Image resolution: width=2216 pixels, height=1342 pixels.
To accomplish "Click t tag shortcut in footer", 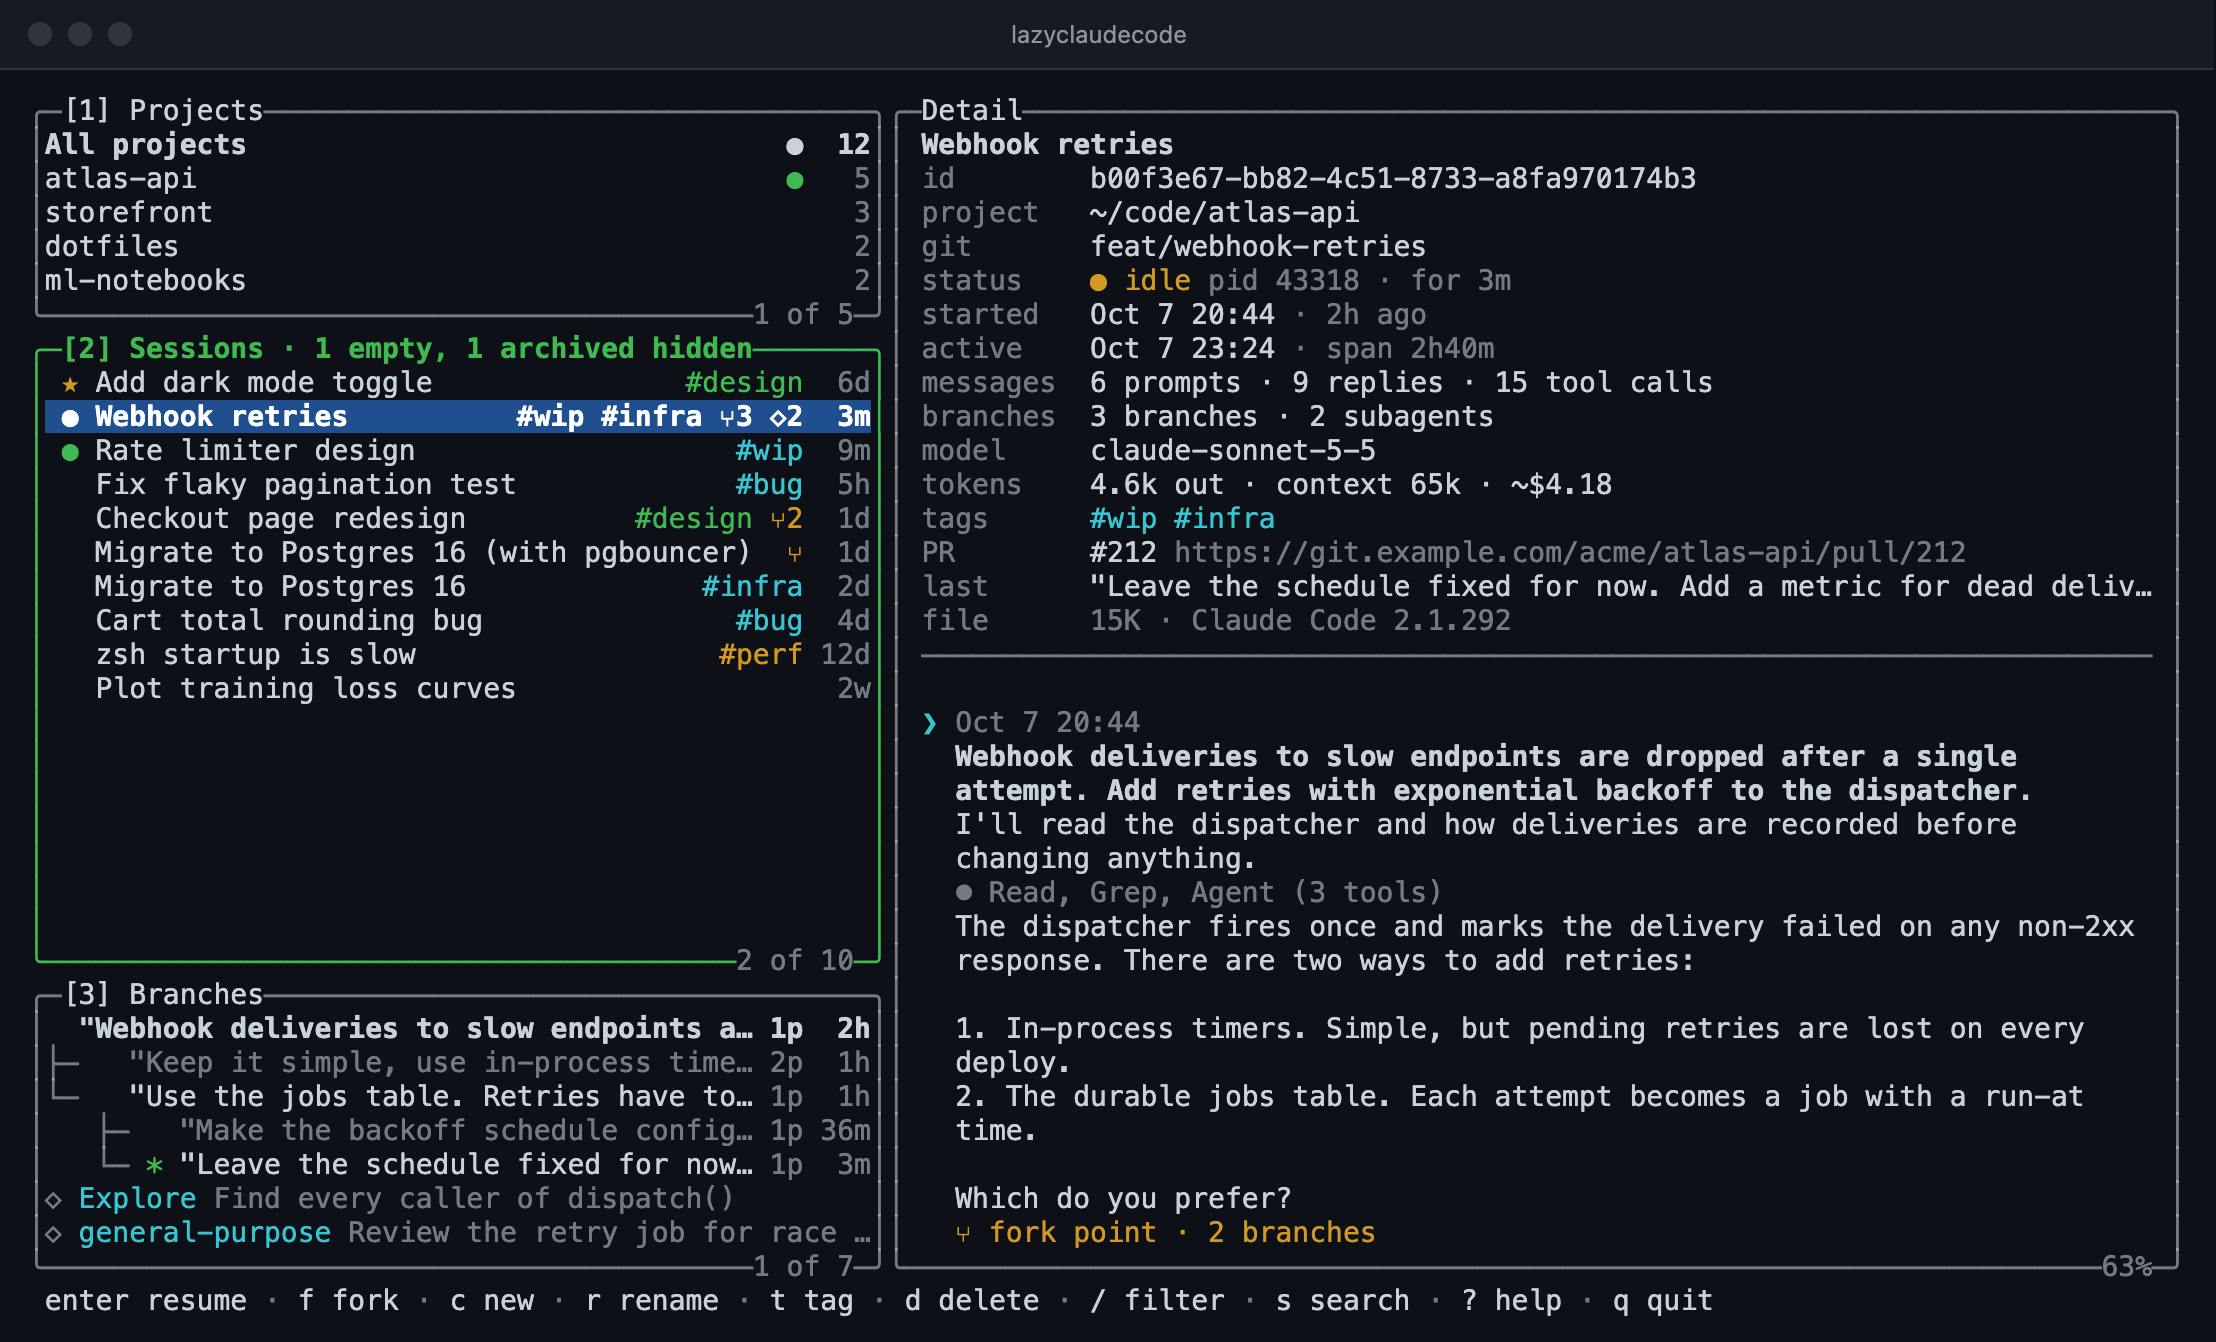I will point(811,1301).
